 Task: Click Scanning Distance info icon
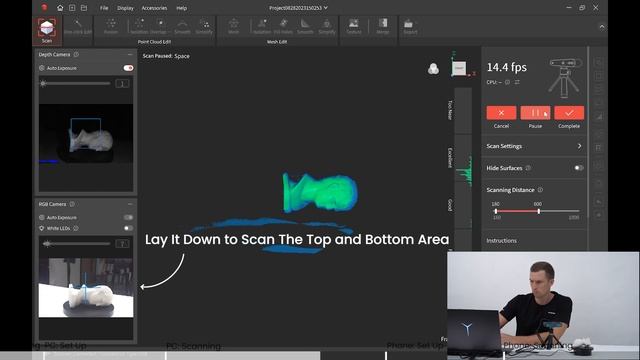click(540, 190)
